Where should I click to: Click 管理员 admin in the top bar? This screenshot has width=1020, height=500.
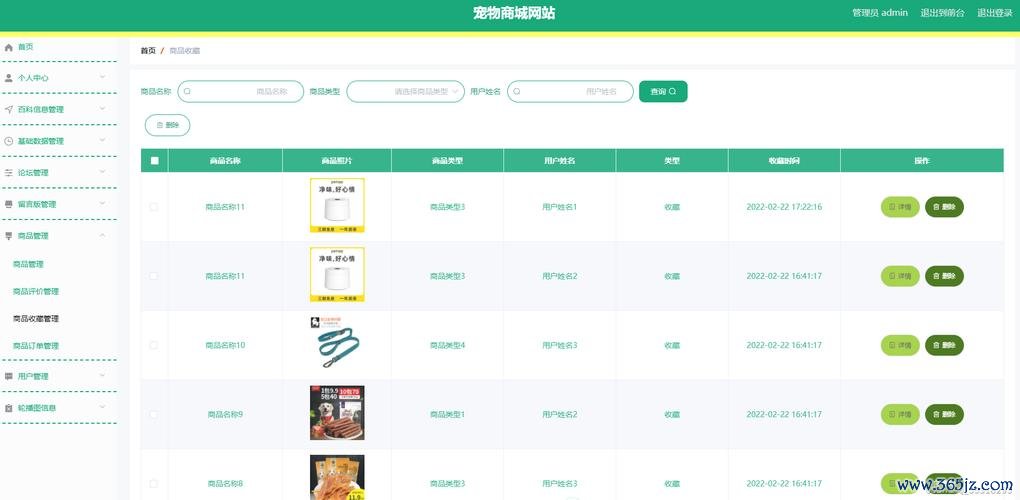[880, 13]
